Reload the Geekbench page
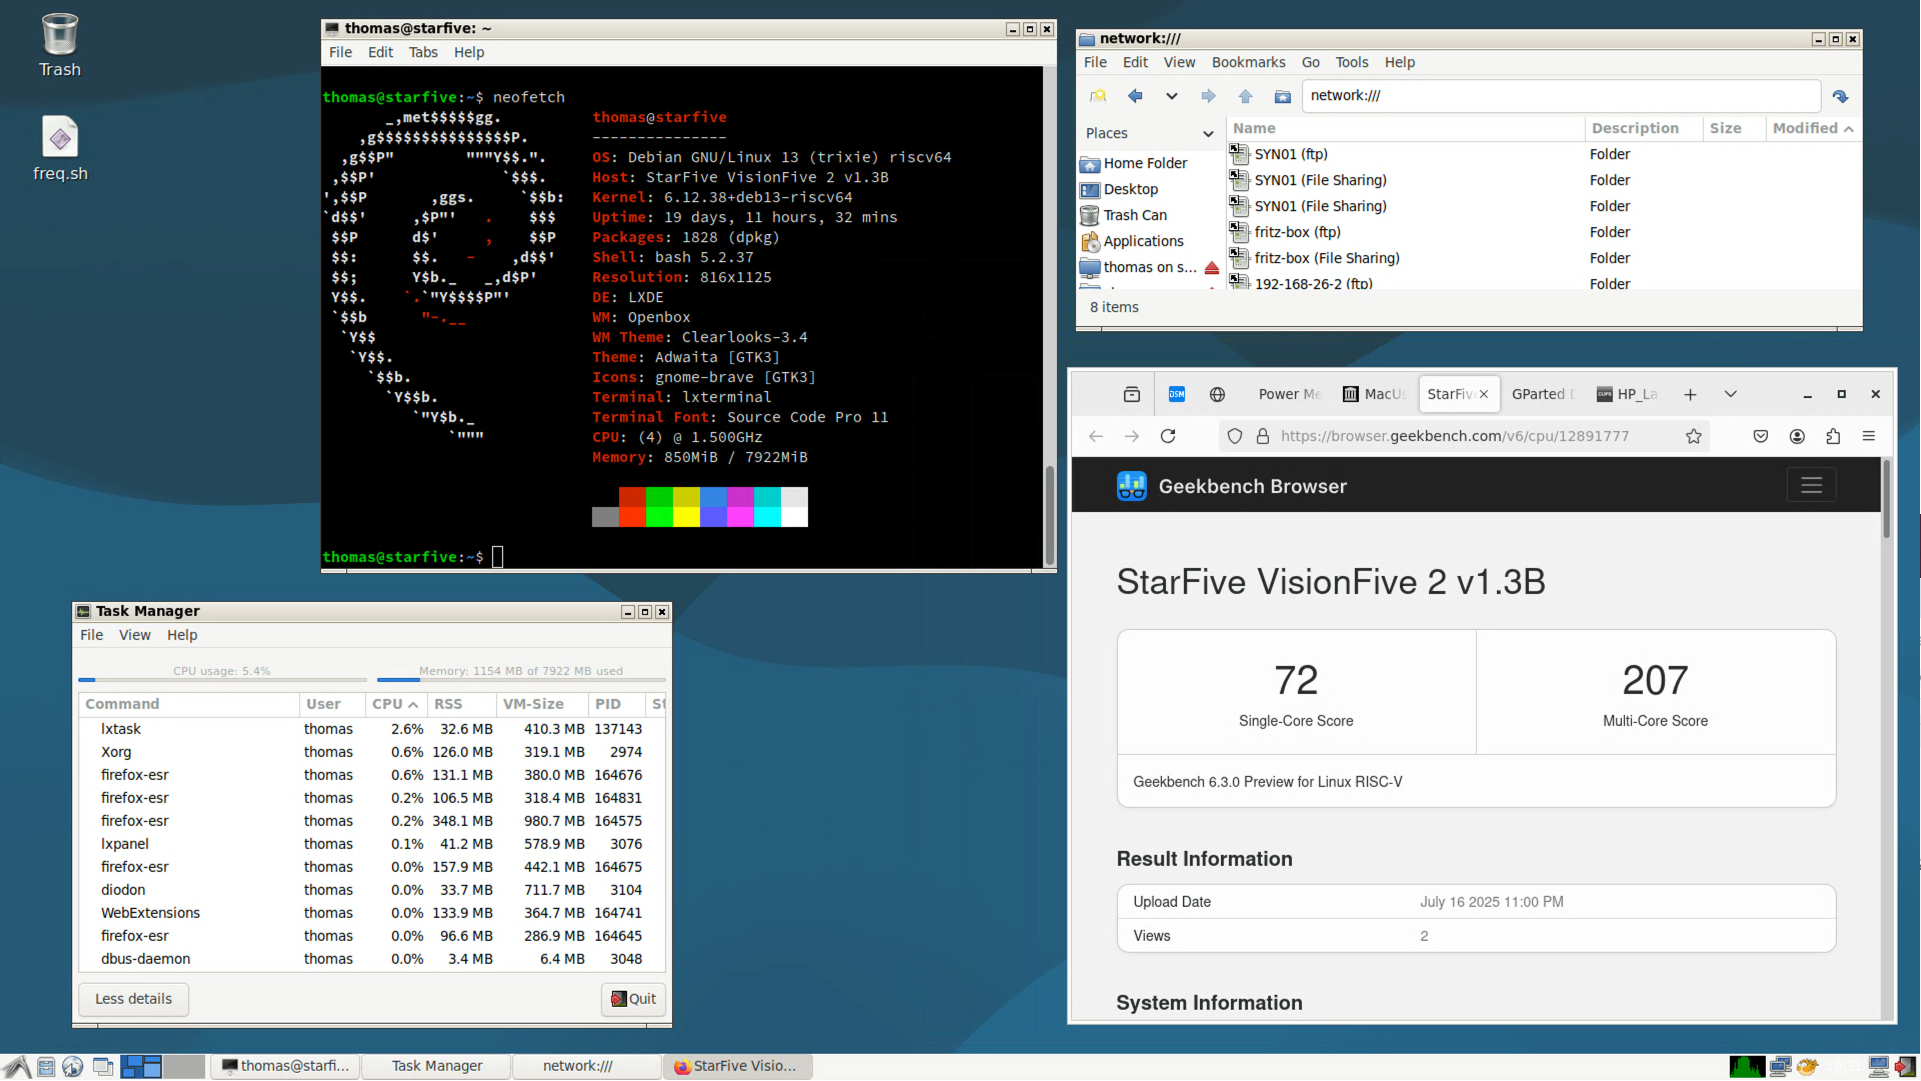 coord(1168,436)
